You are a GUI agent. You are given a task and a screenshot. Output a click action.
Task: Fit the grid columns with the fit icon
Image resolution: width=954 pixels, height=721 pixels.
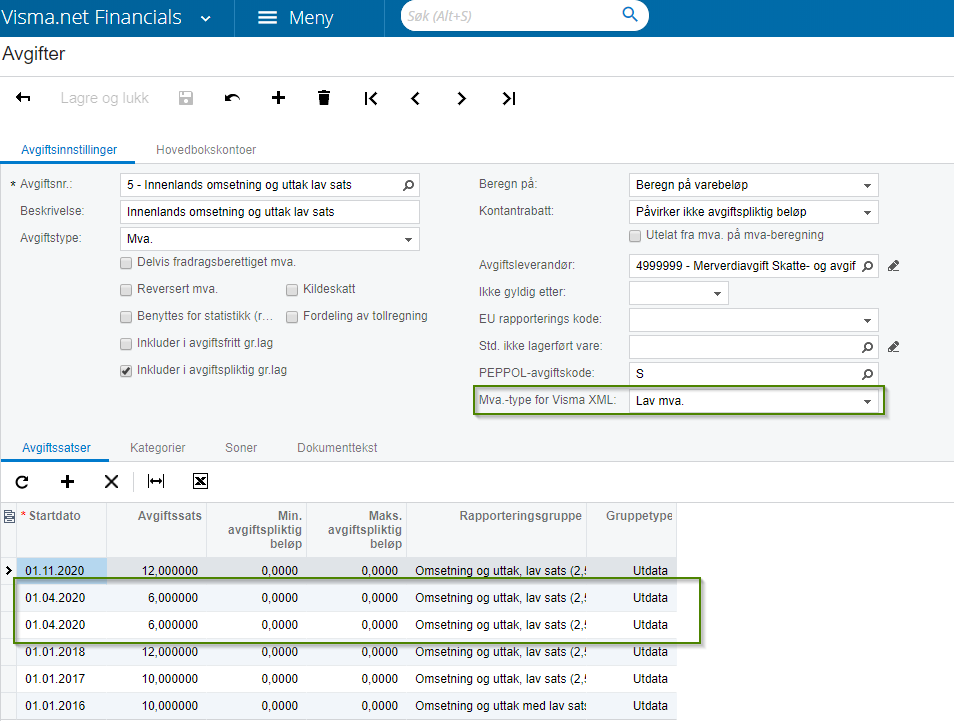pos(156,481)
